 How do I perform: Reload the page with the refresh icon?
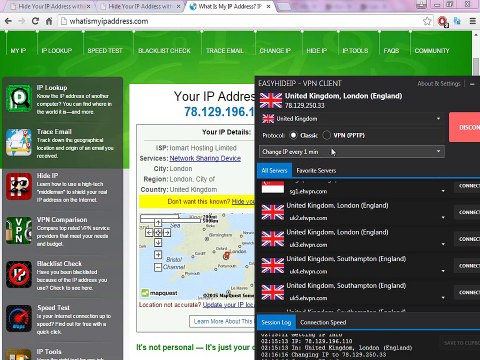35,21
